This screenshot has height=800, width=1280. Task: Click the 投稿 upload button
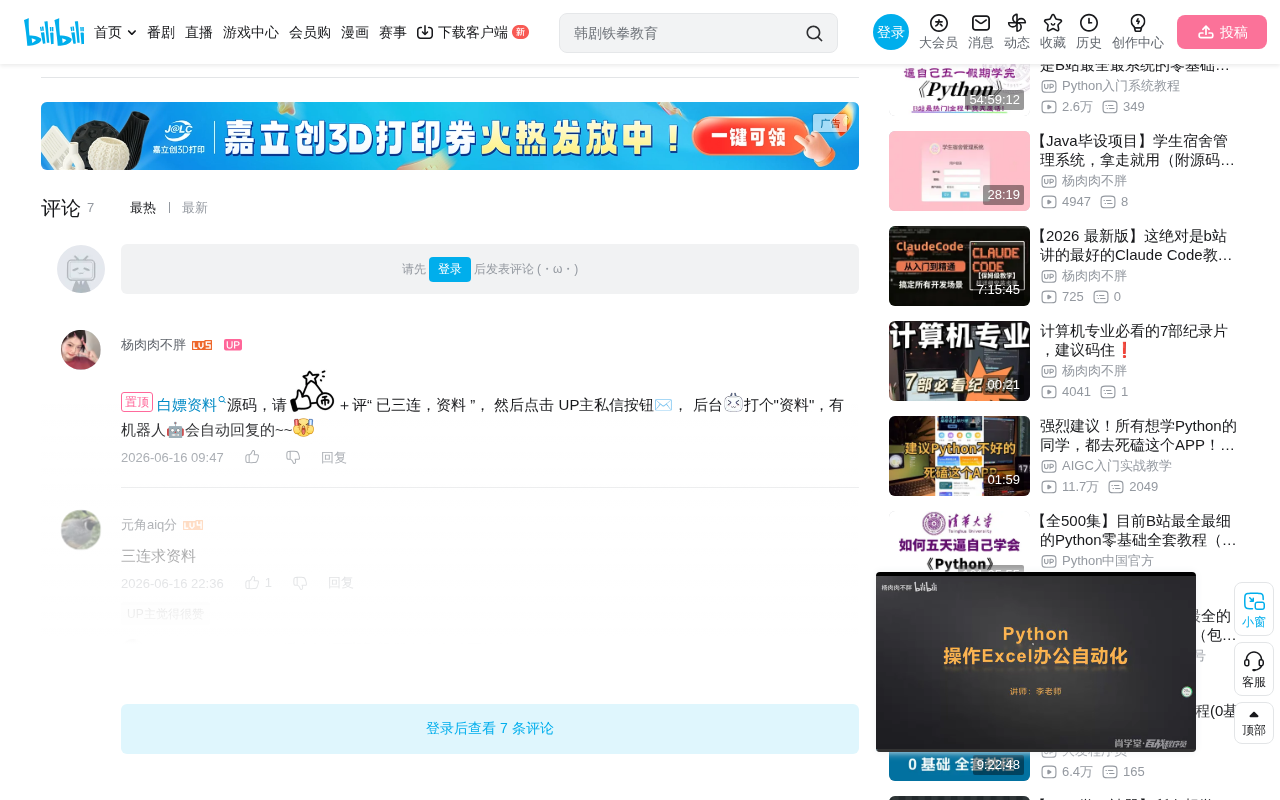[x=1222, y=32]
